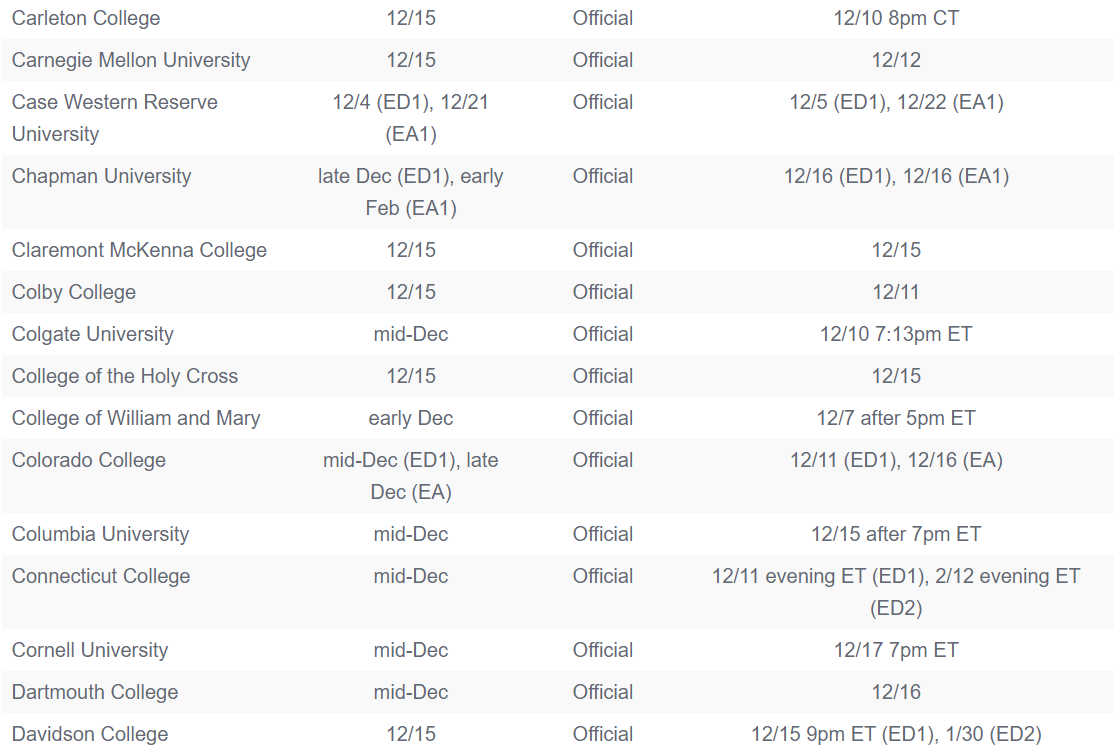Select the Colorado College school name
This screenshot has height=754, width=1116.
[89, 460]
